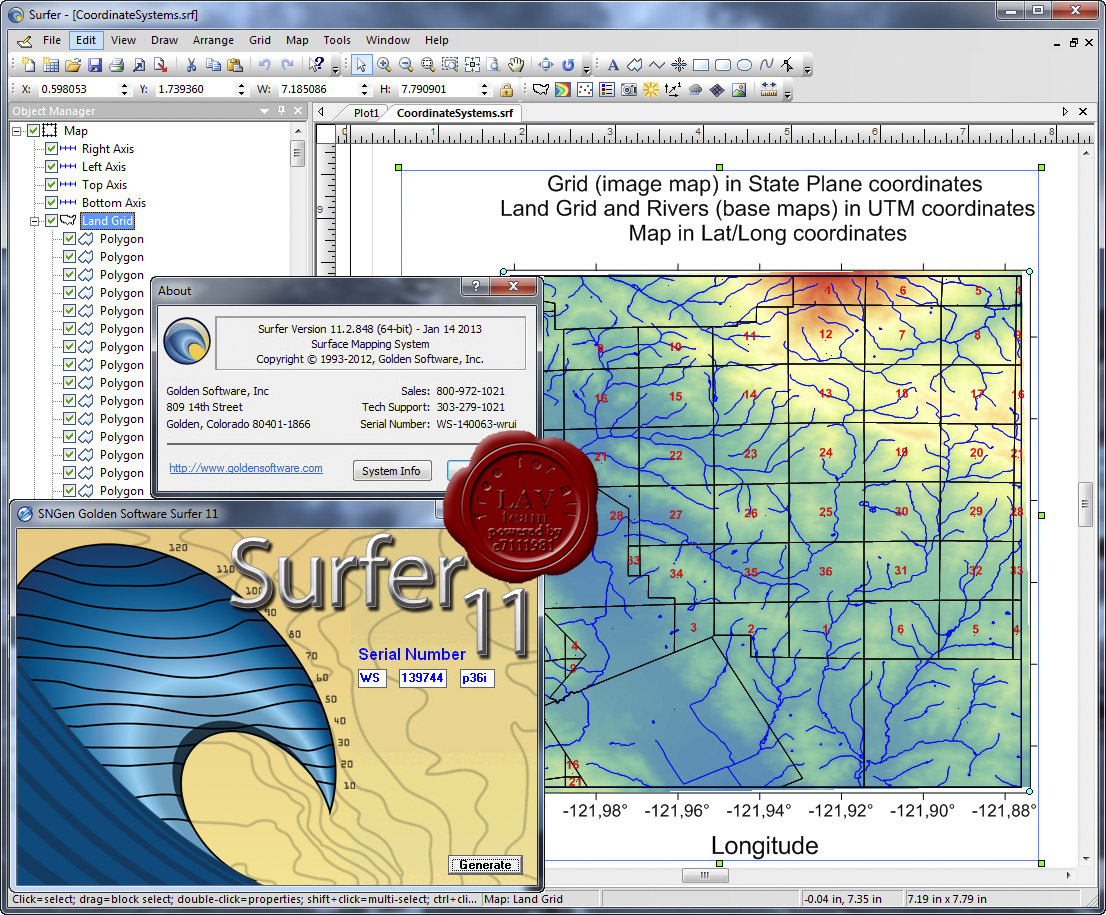Image resolution: width=1106 pixels, height=915 pixels.
Task: Click the Measure ruler icon
Action: click(x=769, y=89)
